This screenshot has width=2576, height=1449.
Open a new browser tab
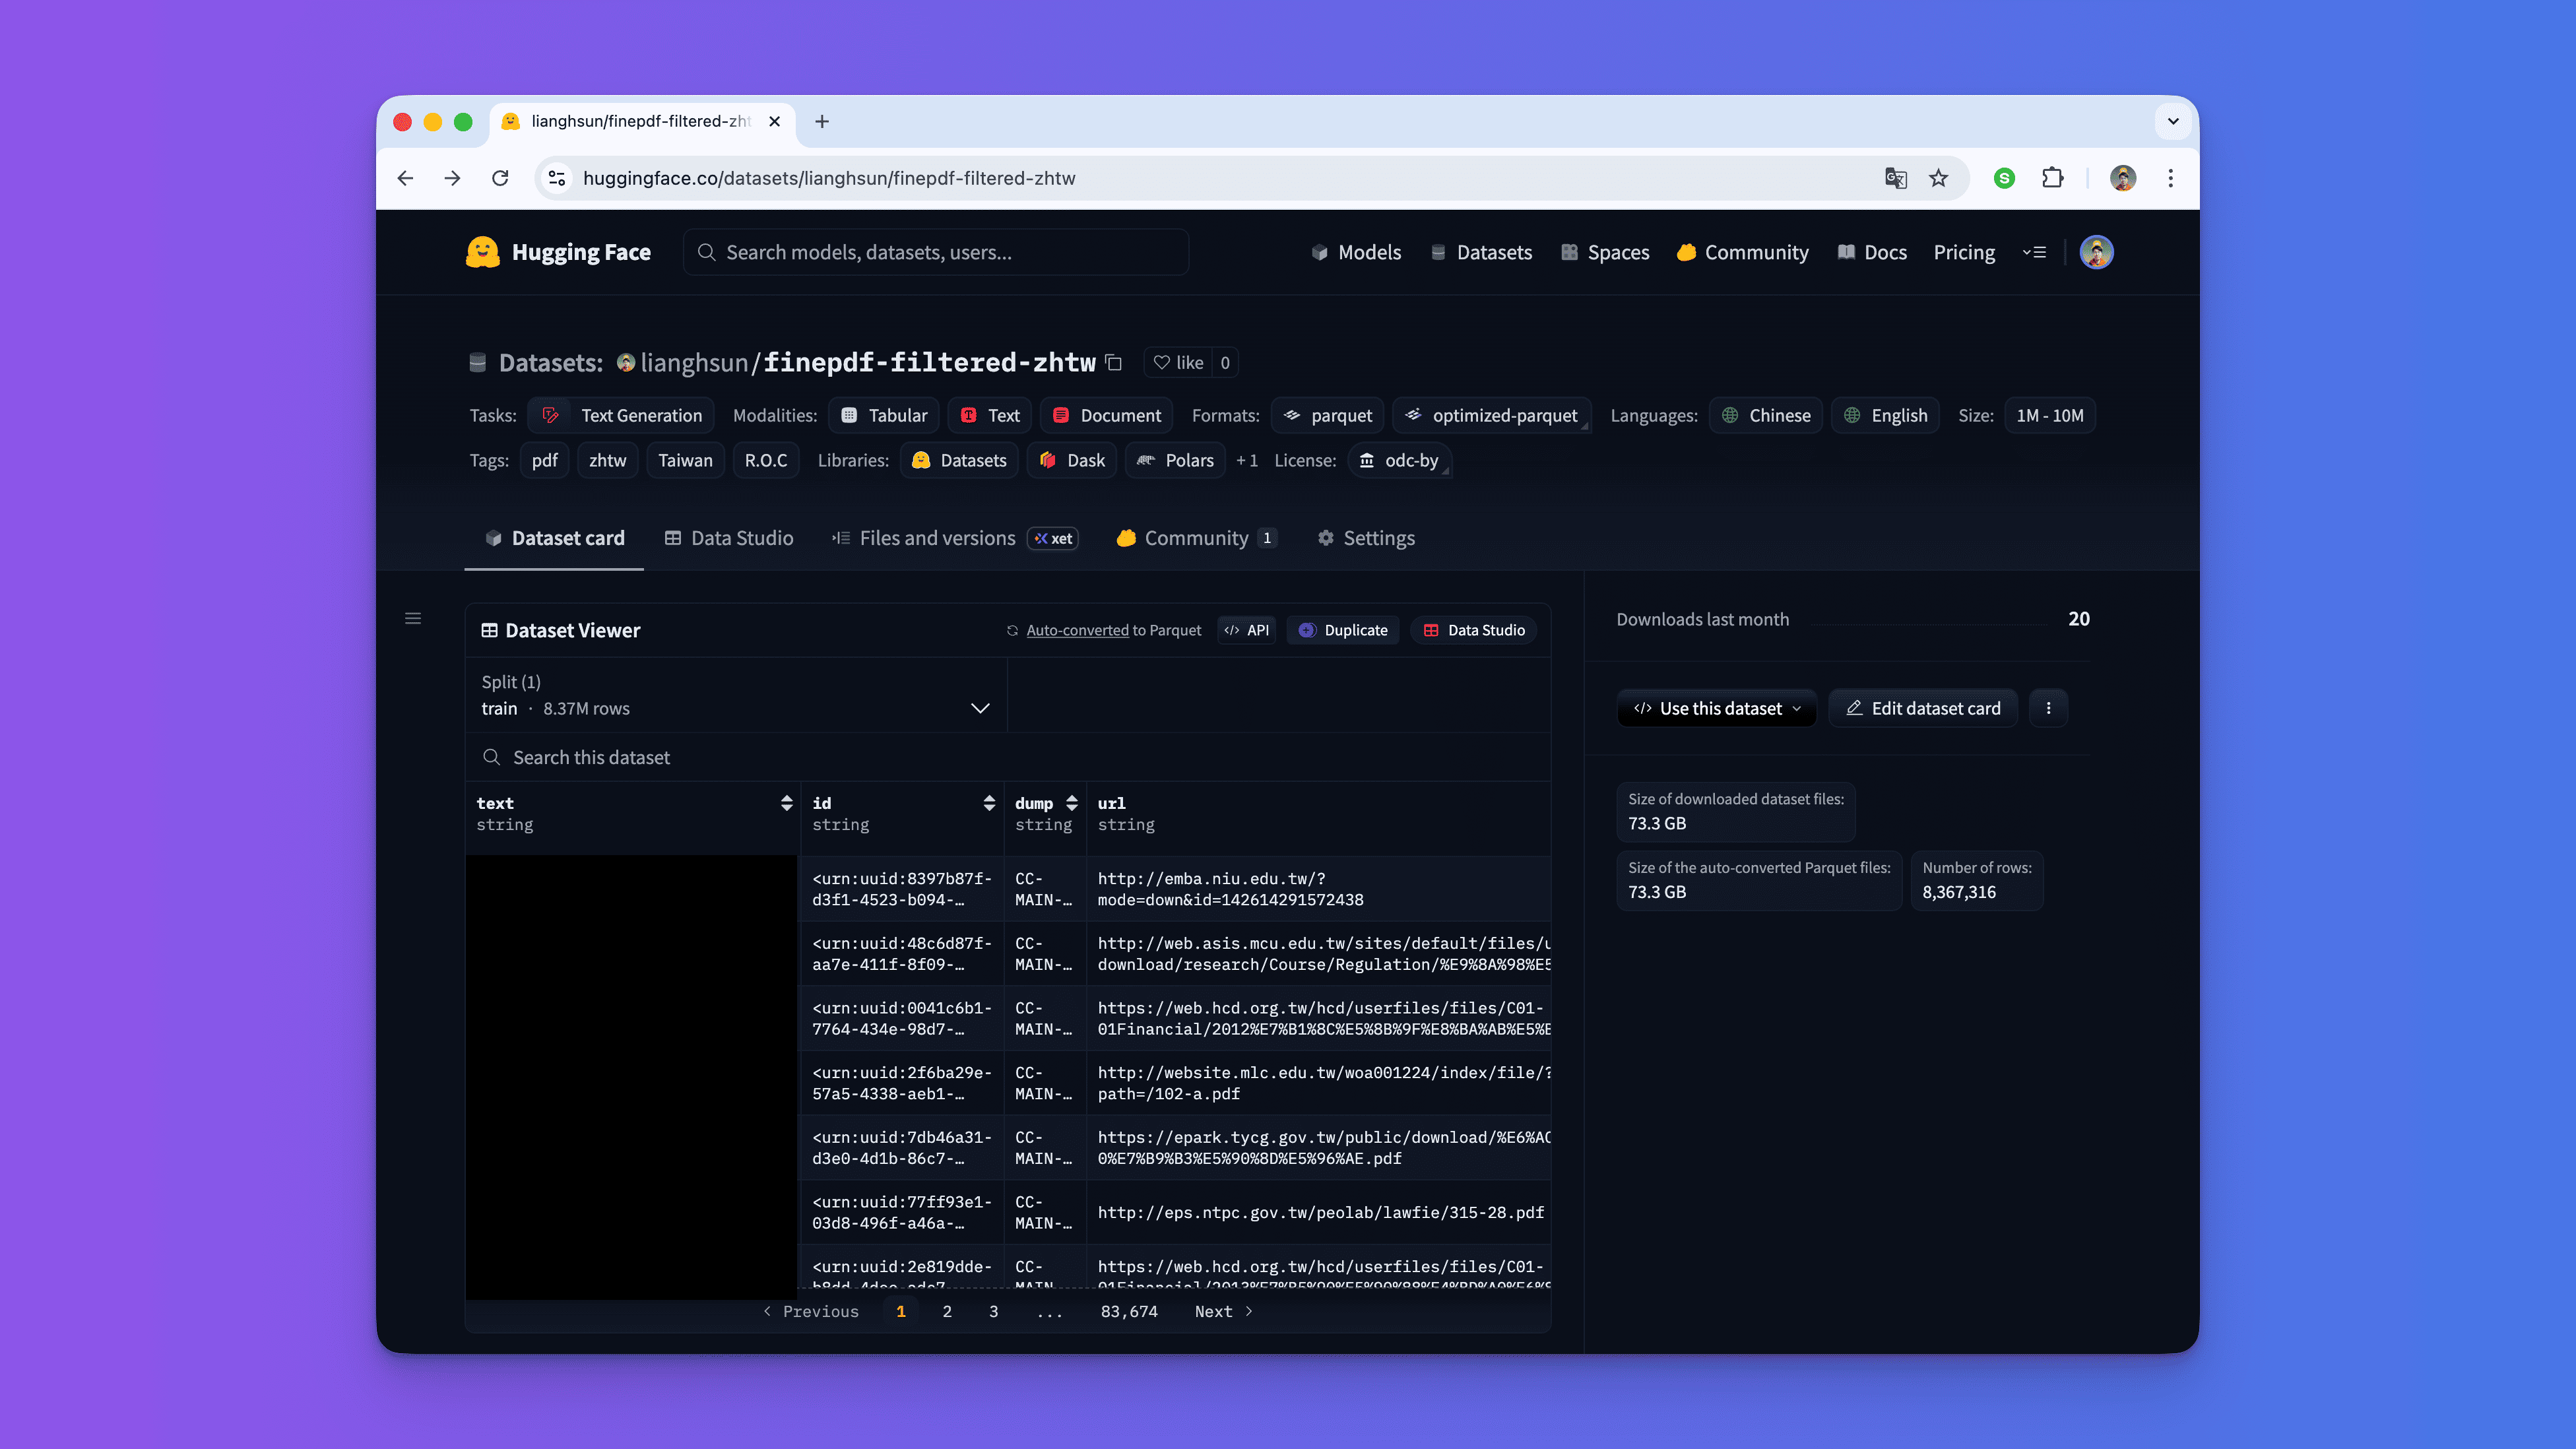click(x=822, y=121)
